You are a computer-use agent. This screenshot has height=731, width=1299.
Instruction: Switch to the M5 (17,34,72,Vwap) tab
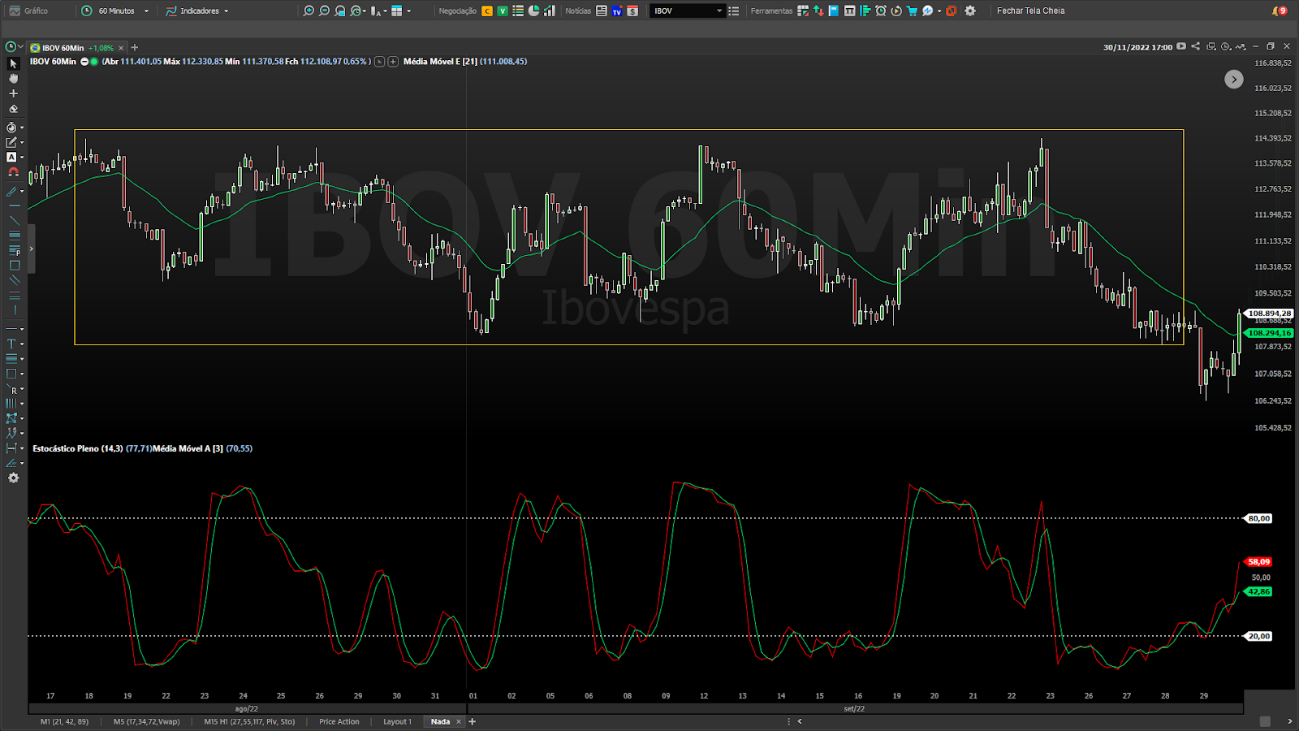[x=146, y=721]
